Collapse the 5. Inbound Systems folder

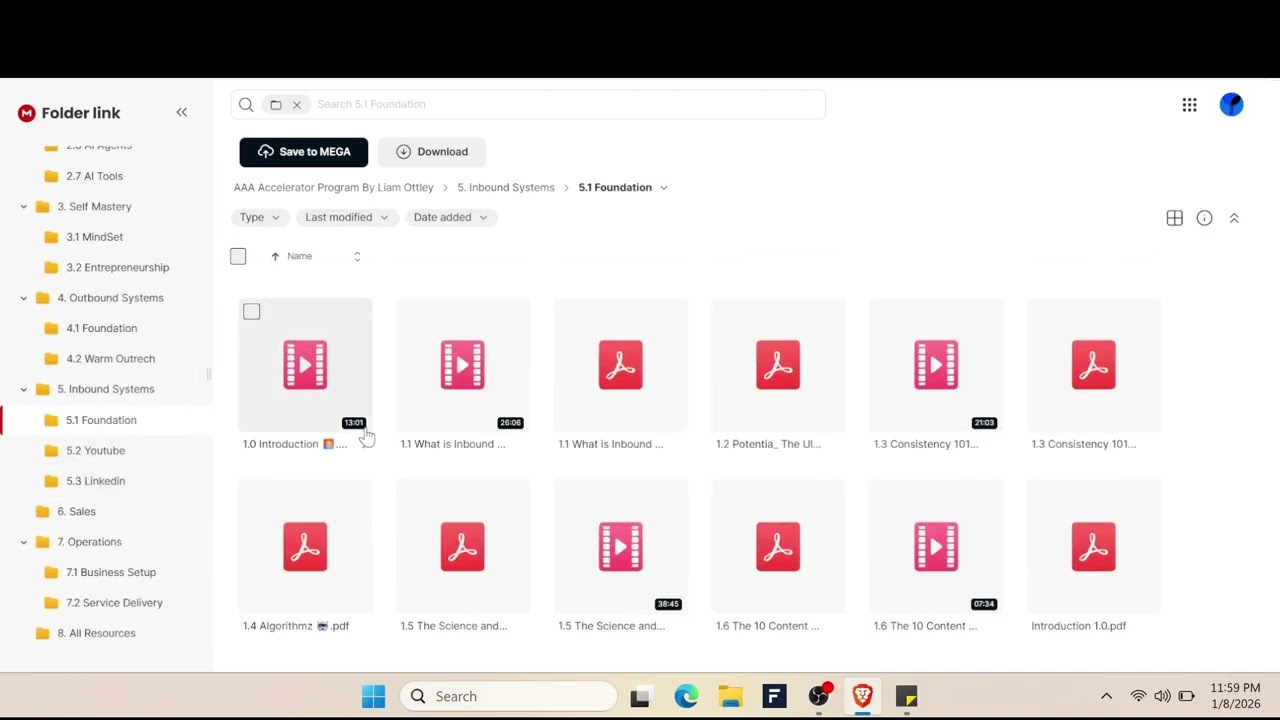24,389
